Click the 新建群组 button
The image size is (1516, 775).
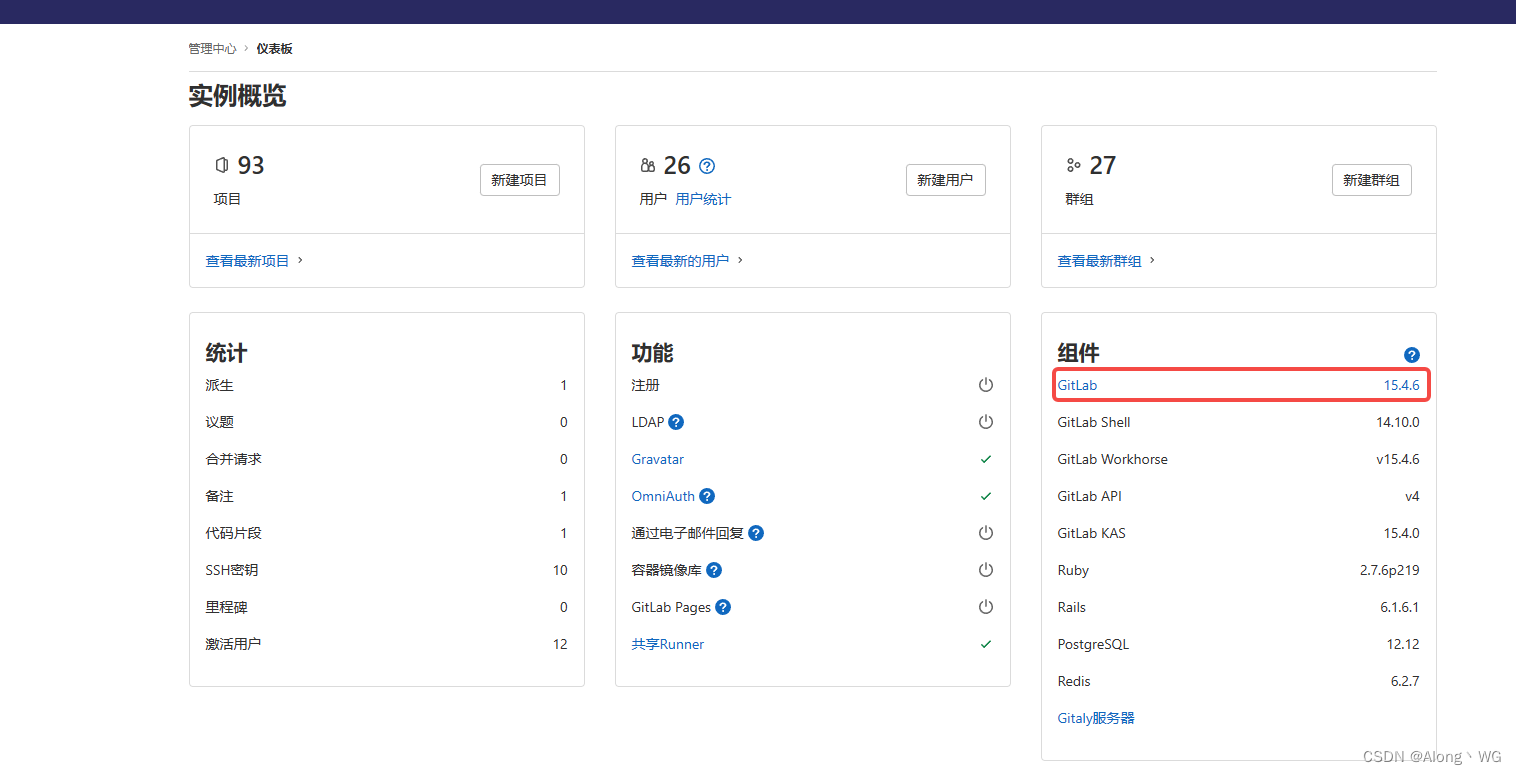click(x=1372, y=180)
